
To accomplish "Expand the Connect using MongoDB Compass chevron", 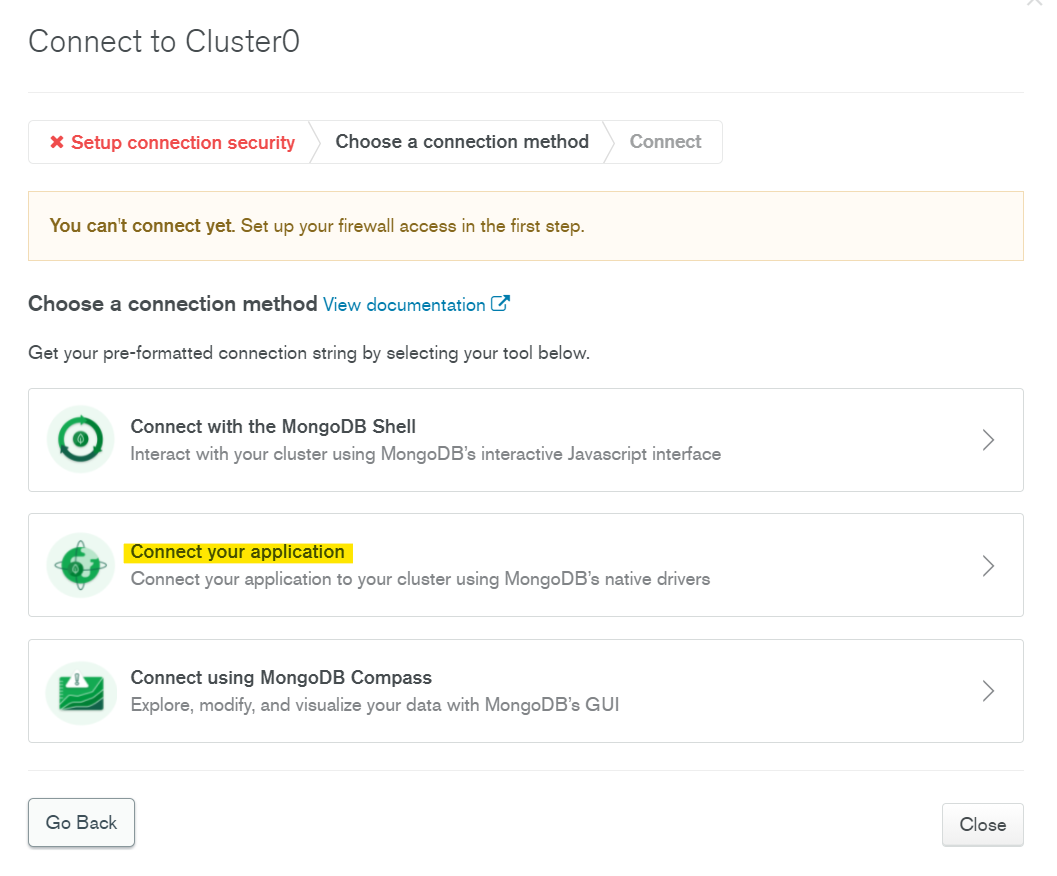I will click(988, 691).
